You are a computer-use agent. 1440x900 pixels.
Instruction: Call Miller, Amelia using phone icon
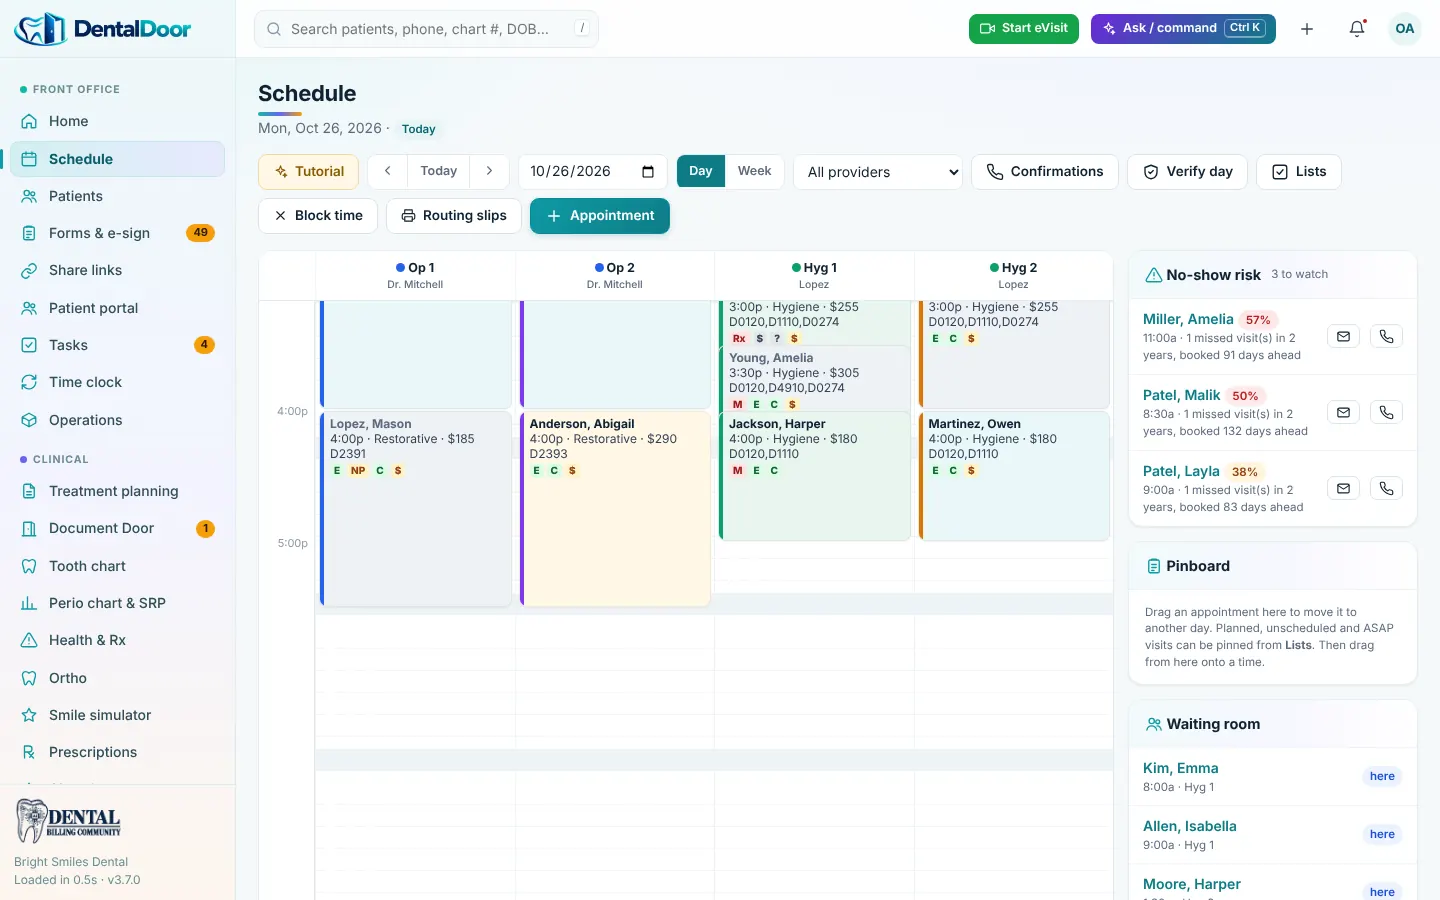tap(1386, 337)
